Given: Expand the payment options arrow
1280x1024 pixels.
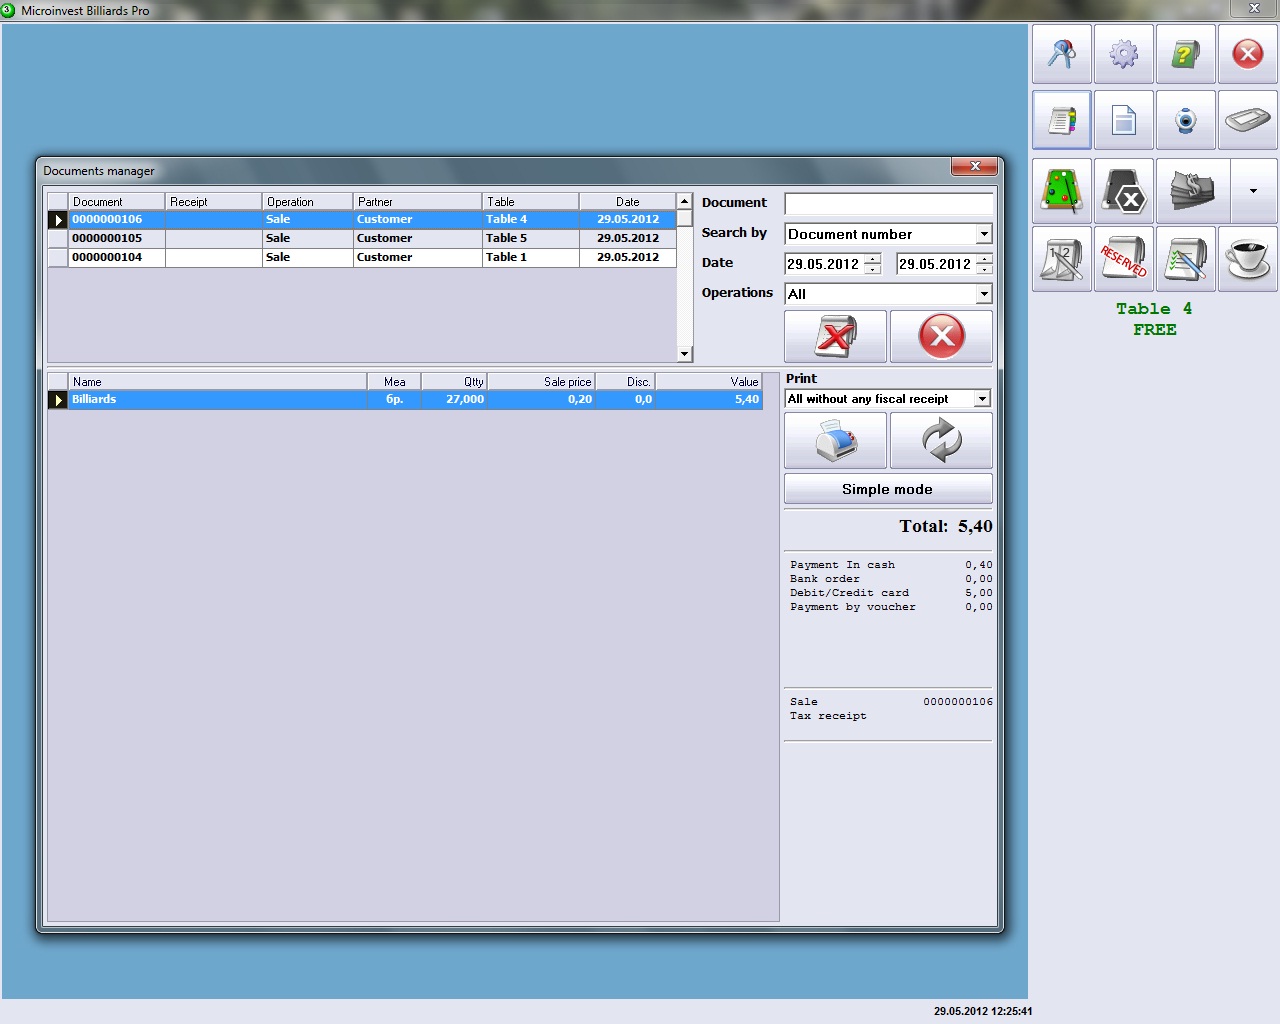Looking at the screenshot, I should [x=1254, y=190].
